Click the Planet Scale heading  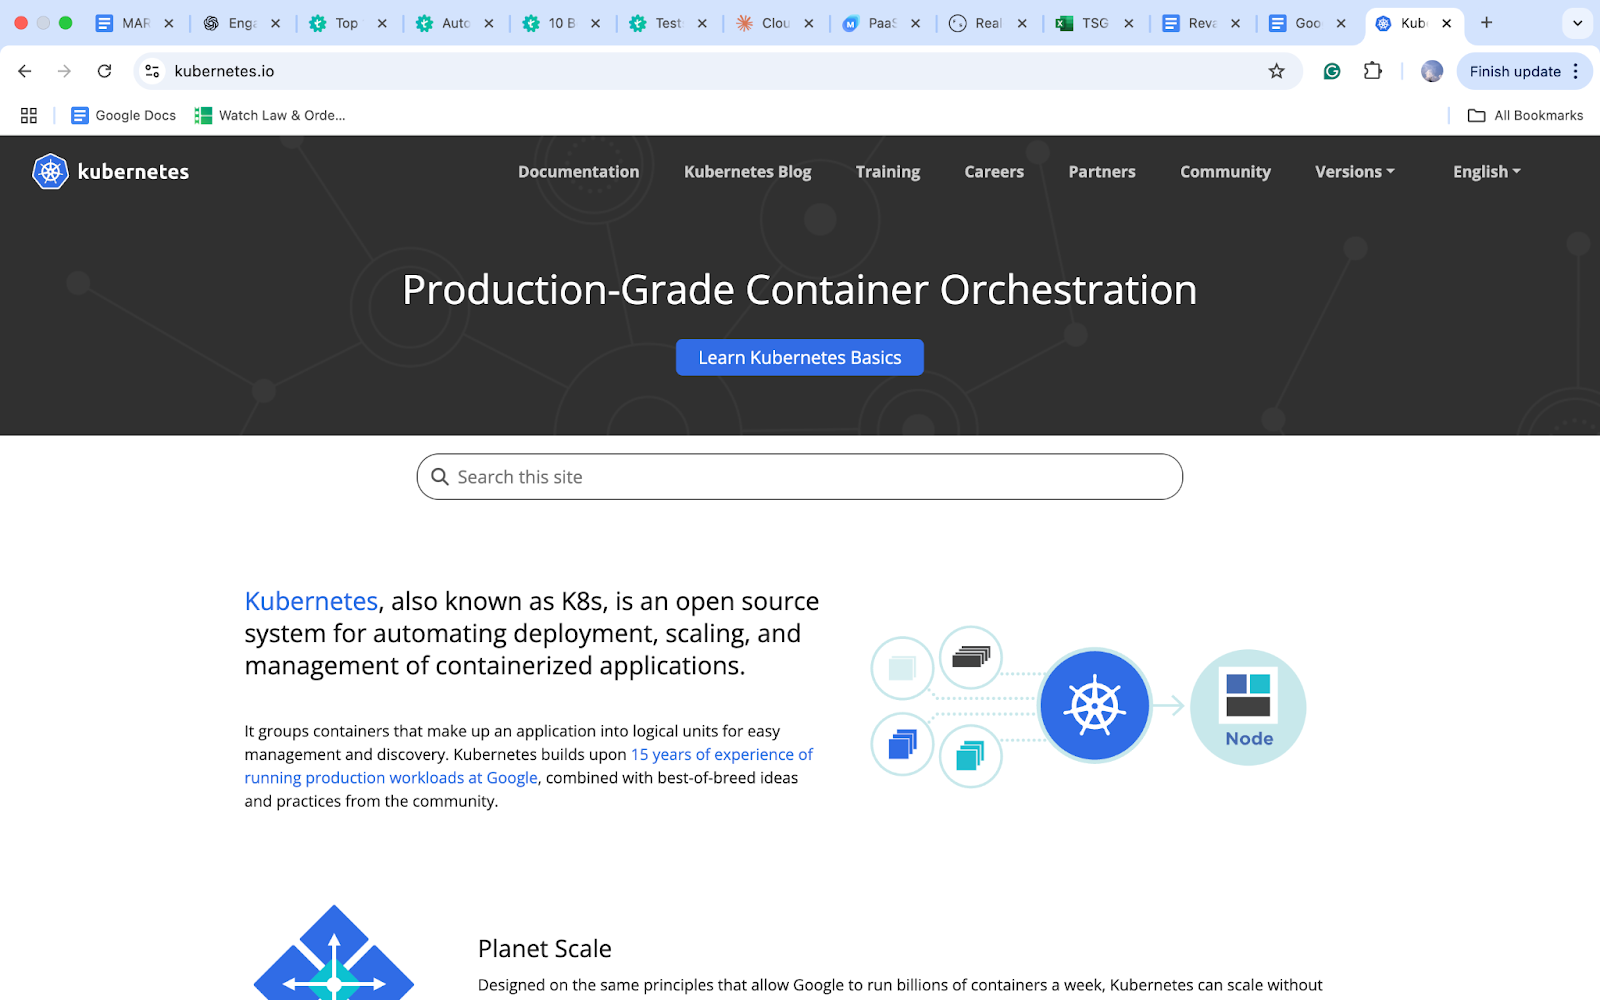click(545, 949)
